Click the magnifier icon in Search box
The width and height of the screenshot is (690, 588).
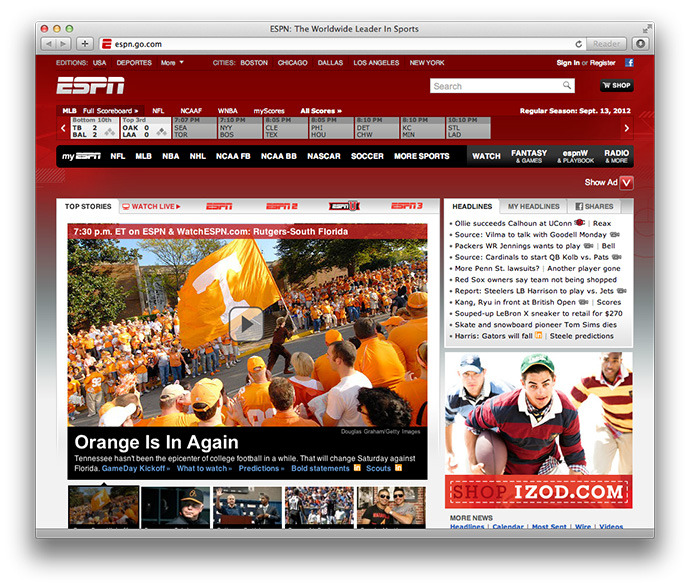click(x=567, y=85)
